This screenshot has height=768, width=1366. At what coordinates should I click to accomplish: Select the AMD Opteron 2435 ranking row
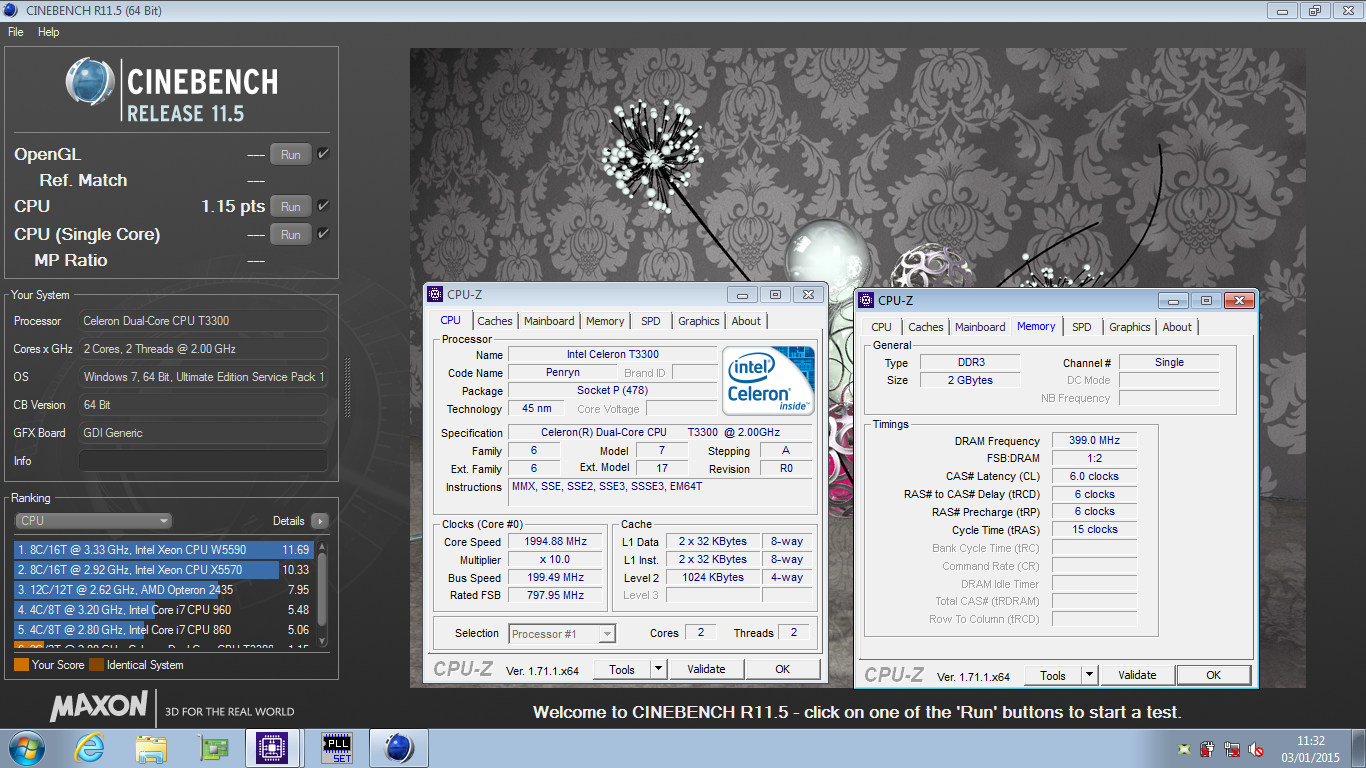(x=164, y=590)
